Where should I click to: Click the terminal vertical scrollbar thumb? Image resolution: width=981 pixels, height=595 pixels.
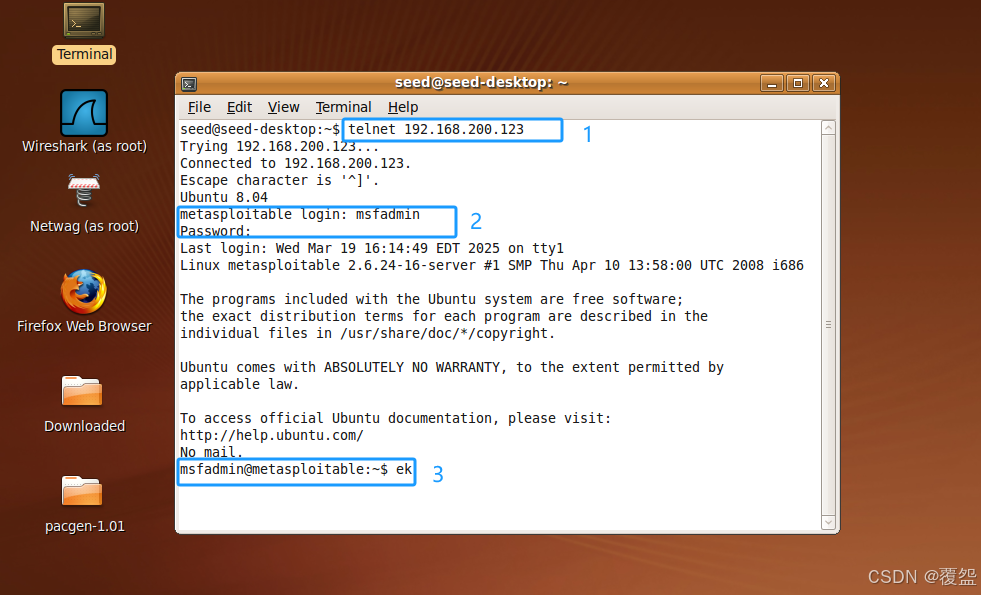coord(828,325)
